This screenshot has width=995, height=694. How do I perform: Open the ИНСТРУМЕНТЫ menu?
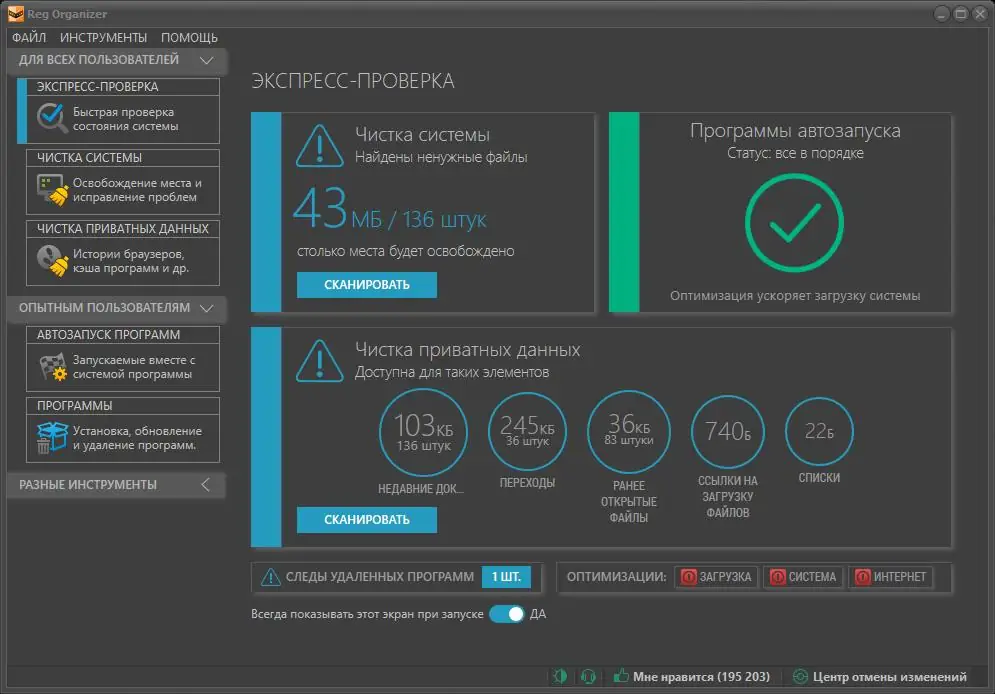pos(105,37)
